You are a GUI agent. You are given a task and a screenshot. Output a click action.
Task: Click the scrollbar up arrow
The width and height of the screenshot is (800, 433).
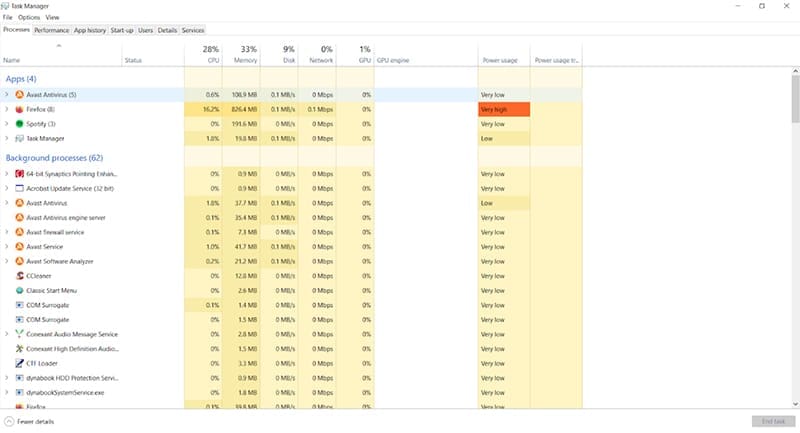coord(795,71)
